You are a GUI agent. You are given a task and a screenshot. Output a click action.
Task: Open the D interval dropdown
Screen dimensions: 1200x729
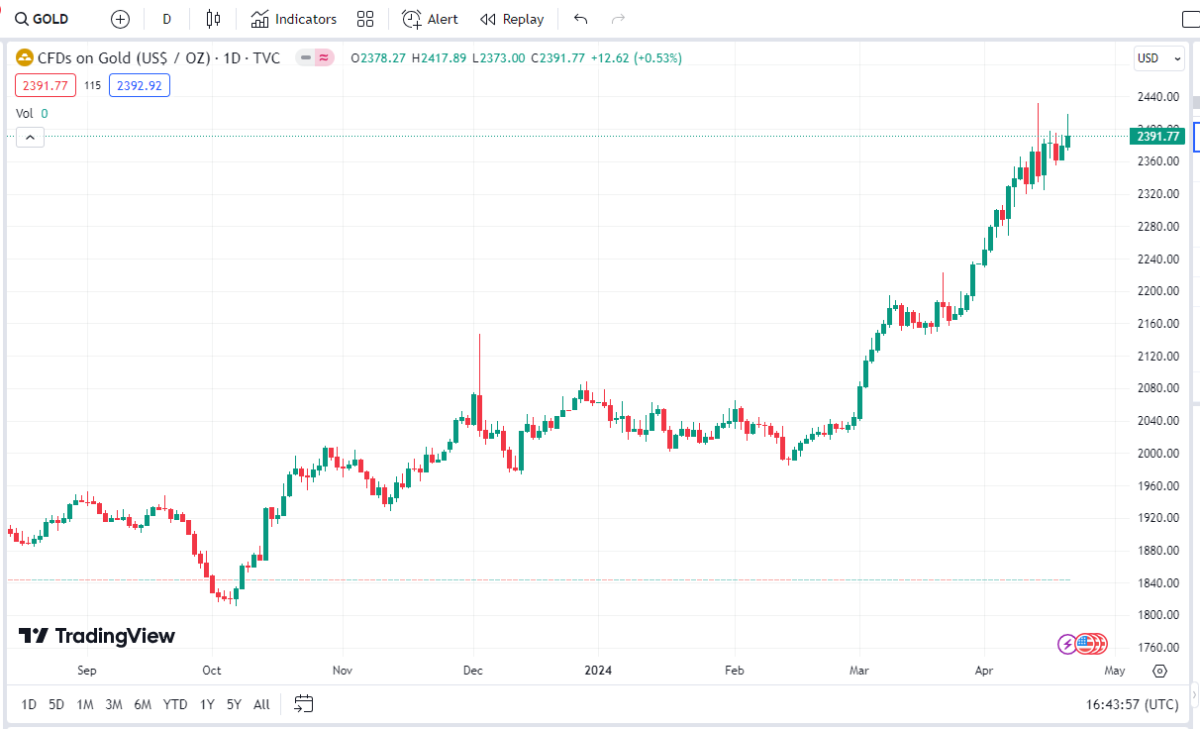167,19
